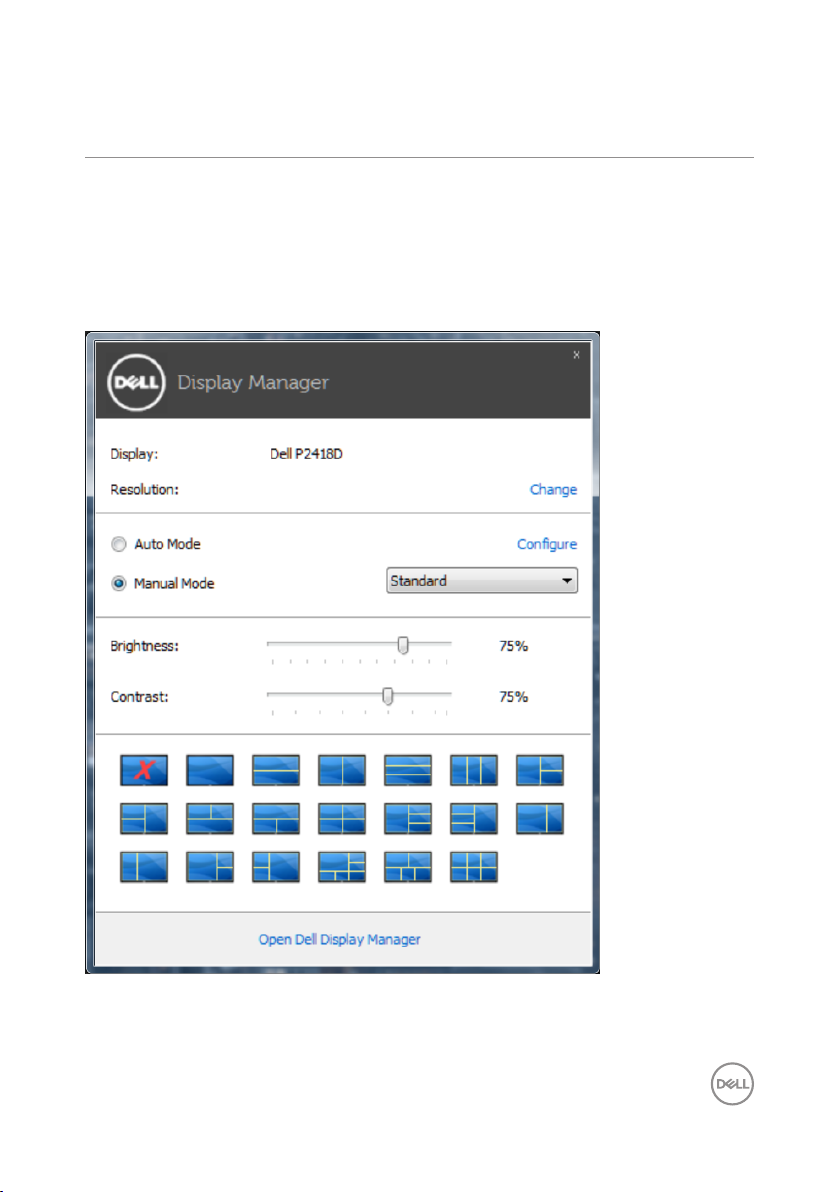Click the Configure link for Auto Mode
This screenshot has height=1192, width=840.
[547, 545]
